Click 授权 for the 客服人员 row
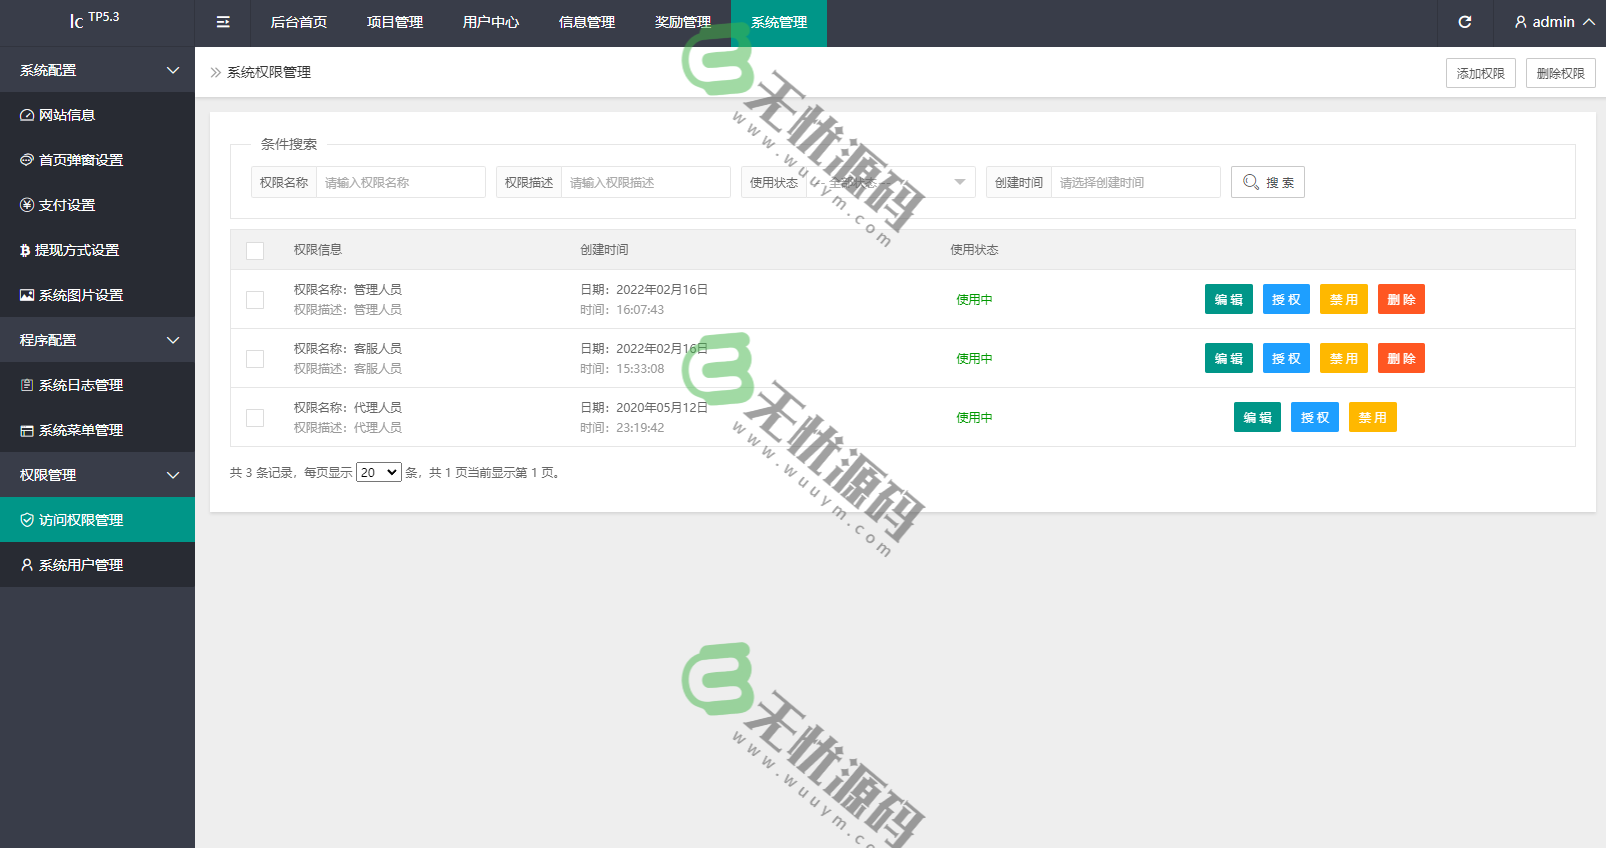 (x=1286, y=358)
